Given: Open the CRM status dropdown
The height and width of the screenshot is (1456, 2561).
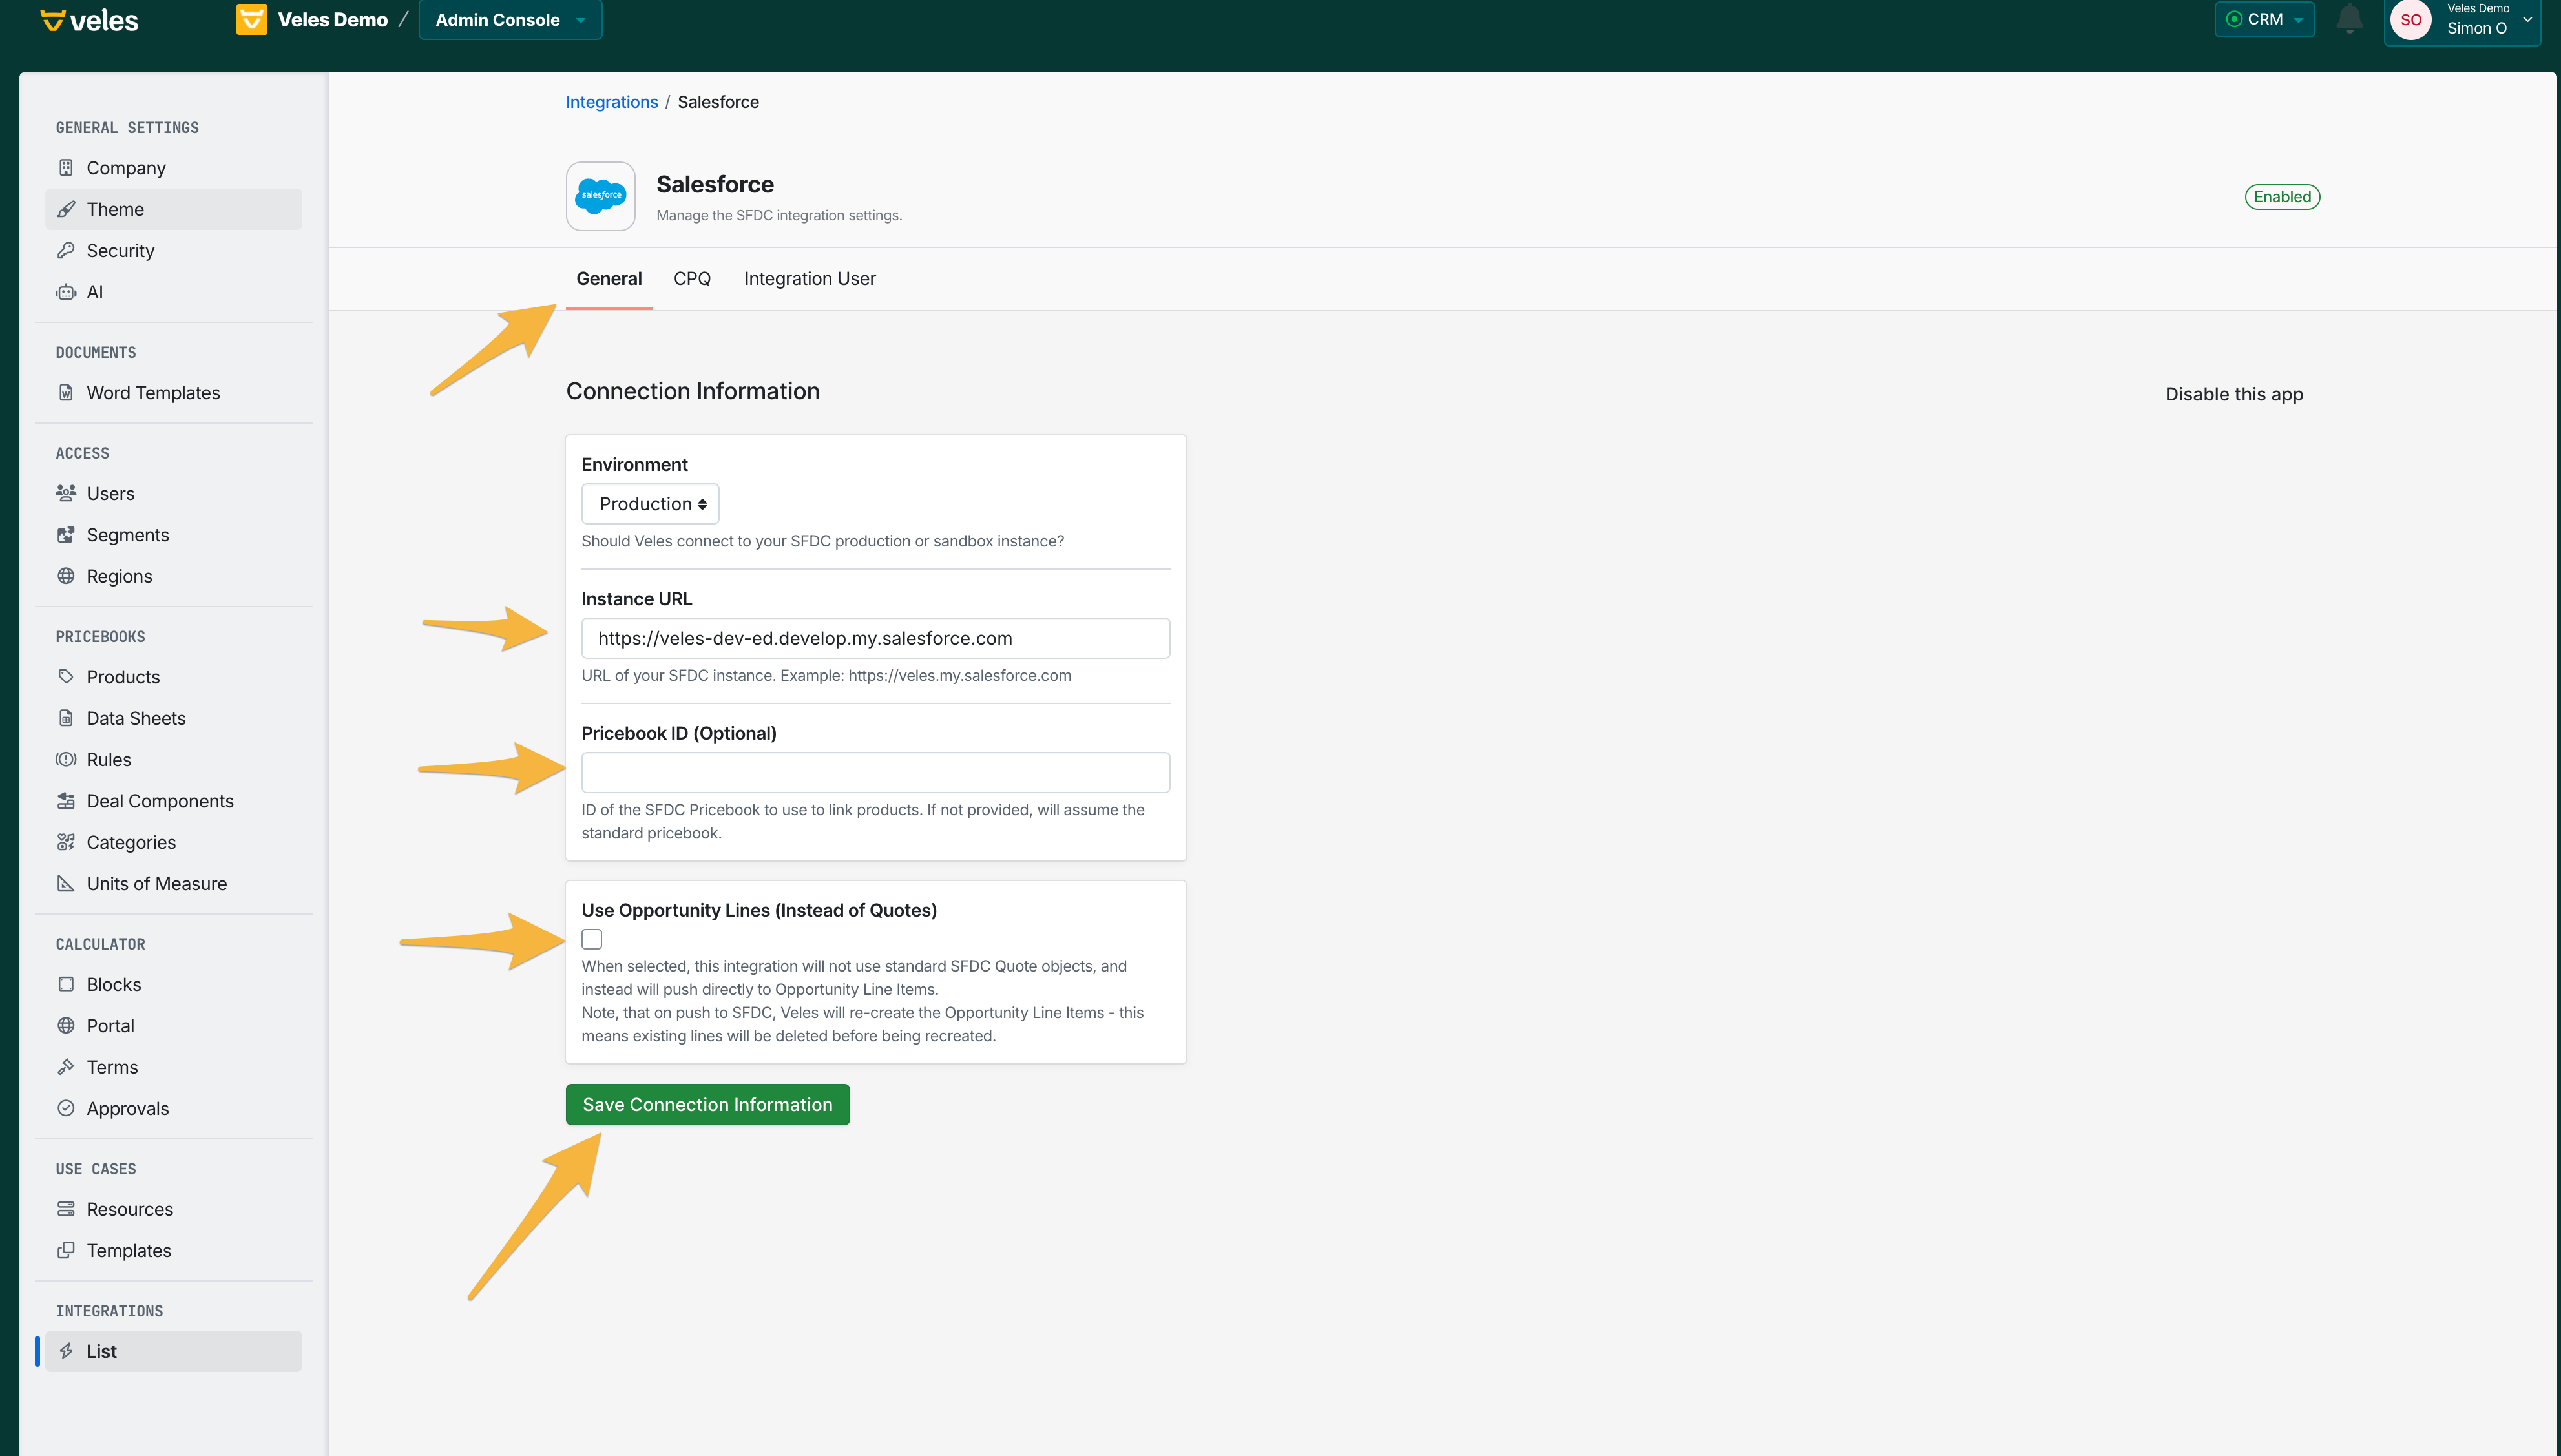Looking at the screenshot, I should point(2264,19).
